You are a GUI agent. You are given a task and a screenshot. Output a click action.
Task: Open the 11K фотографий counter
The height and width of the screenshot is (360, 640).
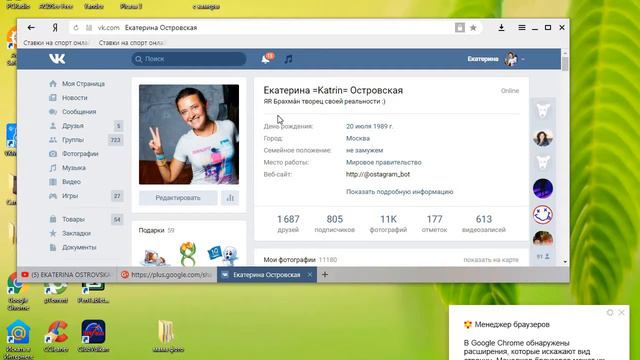388,224
